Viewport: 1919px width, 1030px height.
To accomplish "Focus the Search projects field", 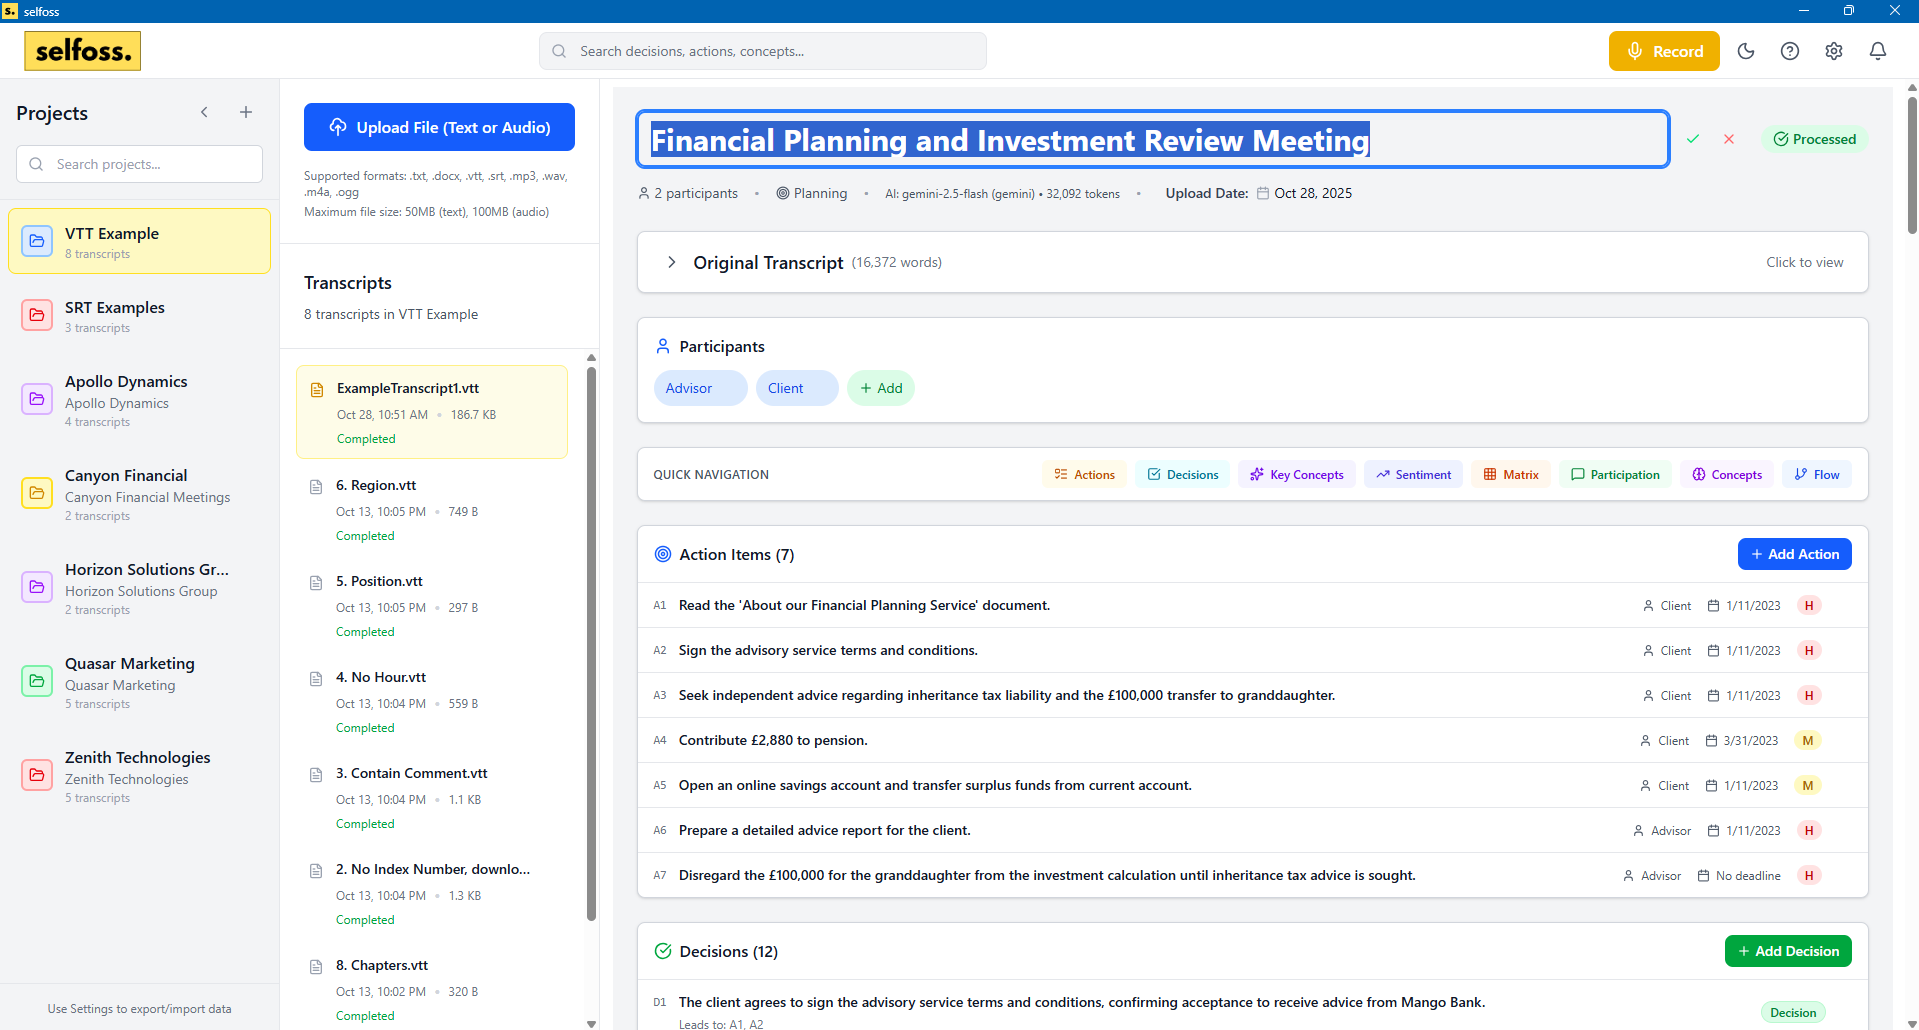I will pyautogui.click(x=139, y=164).
